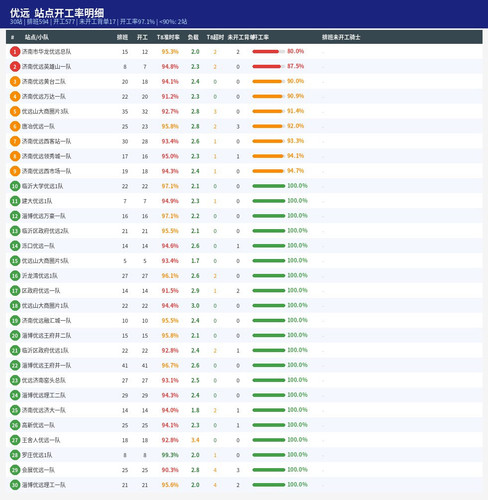Click the 41 shift count in row 22
Screen dimensions: 488x500
coord(125,366)
